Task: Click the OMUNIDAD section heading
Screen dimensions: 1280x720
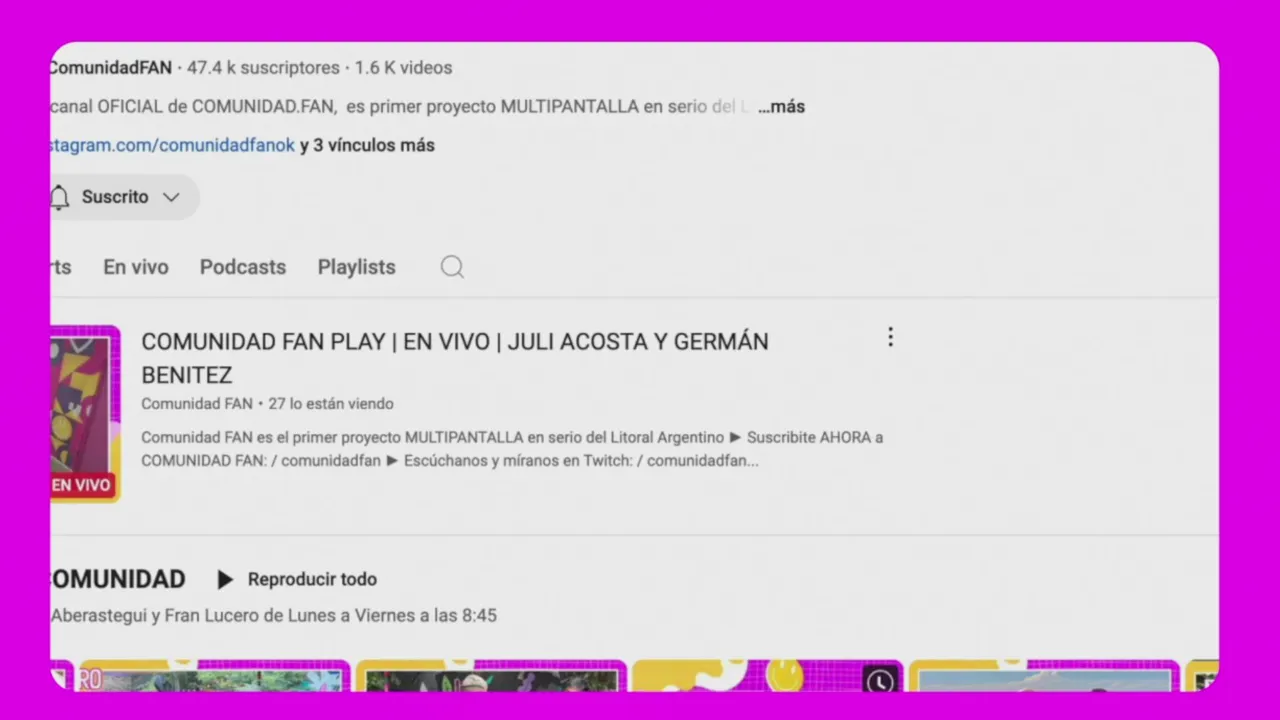Action: click(x=118, y=580)
